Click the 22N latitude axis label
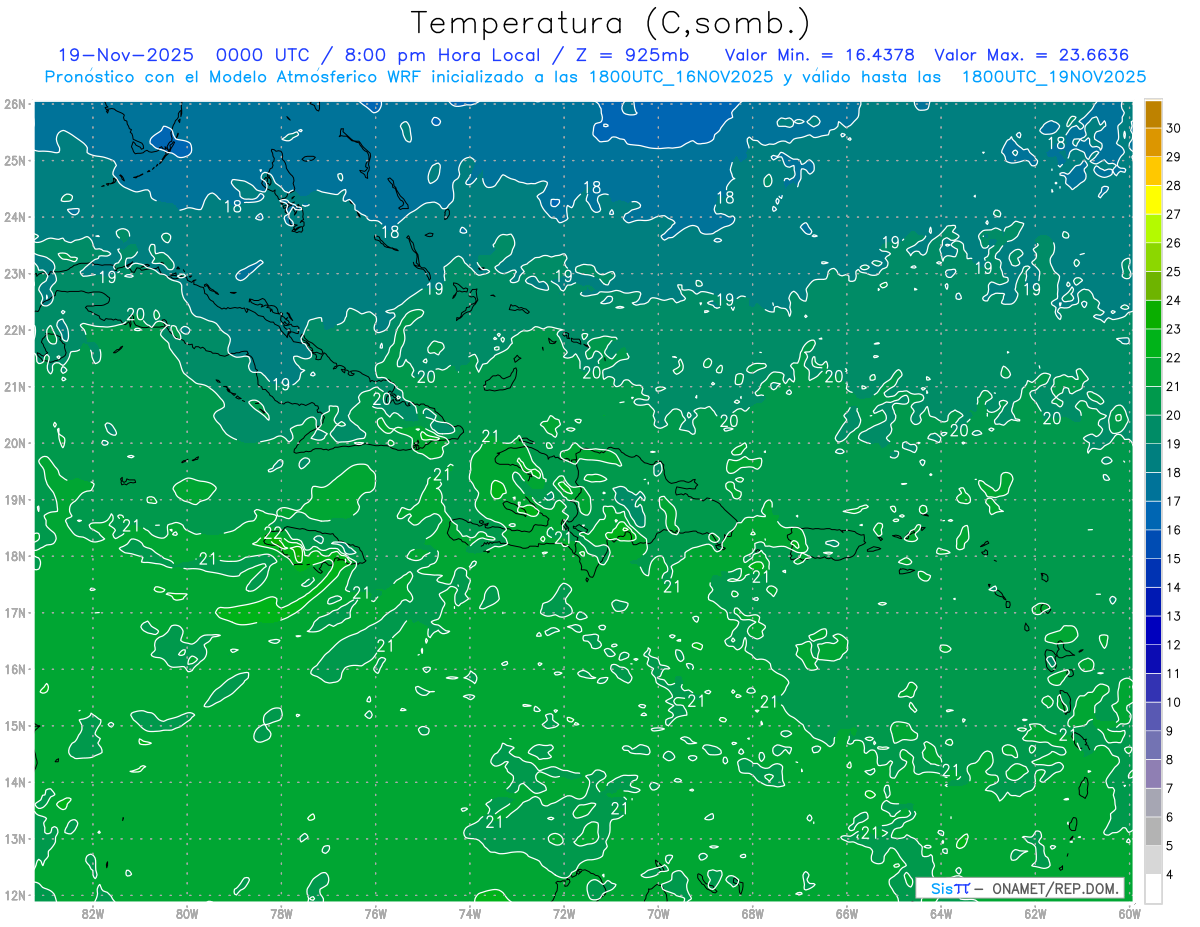This screenshot has height=927, width=1200. coord(14,330)
